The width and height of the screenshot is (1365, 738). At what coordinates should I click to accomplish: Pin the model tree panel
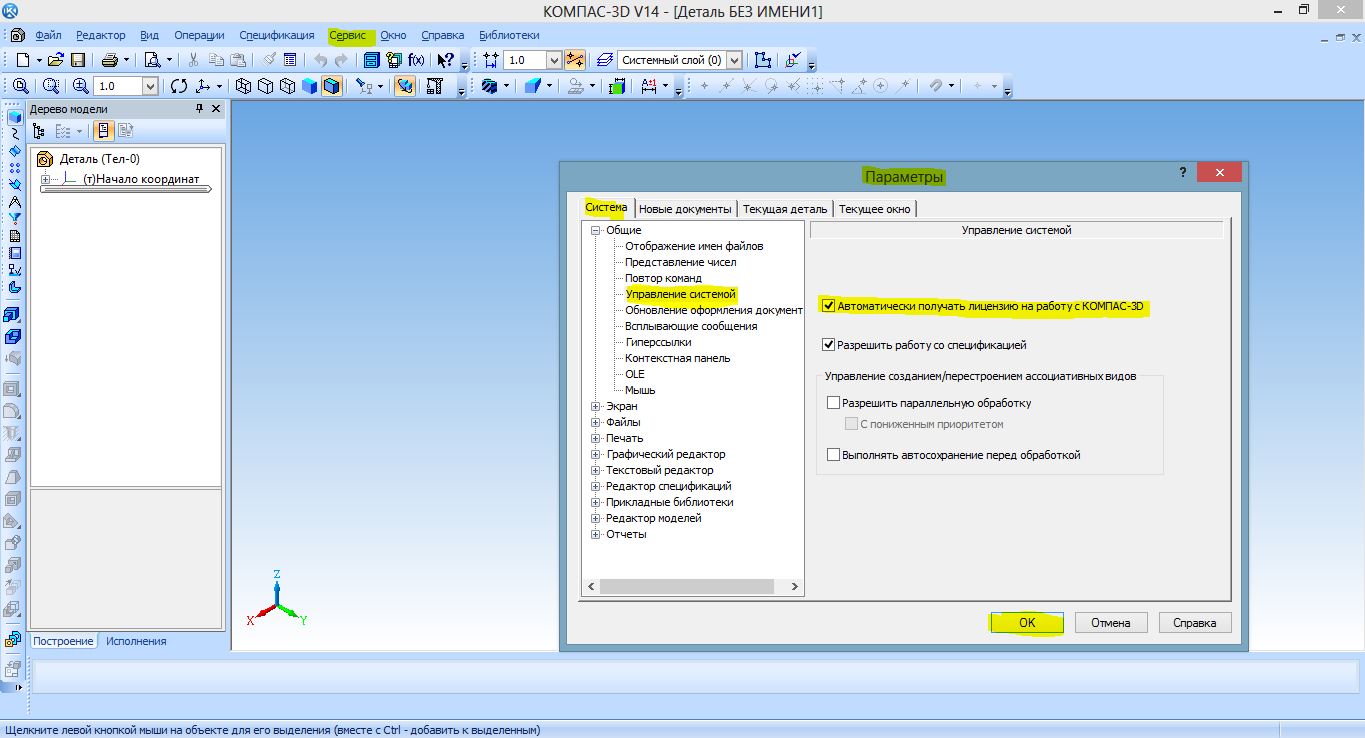[199, 109]
